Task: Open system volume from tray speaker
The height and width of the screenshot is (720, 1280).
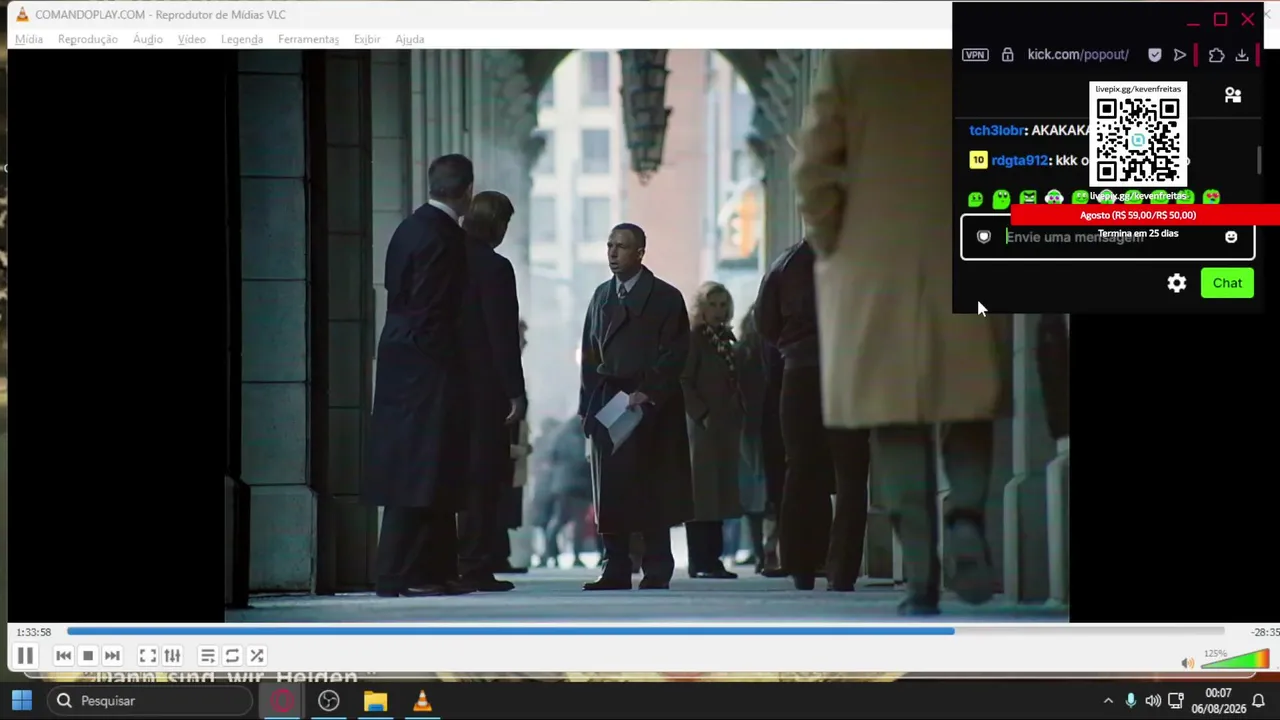Action: pos(1153,701)
